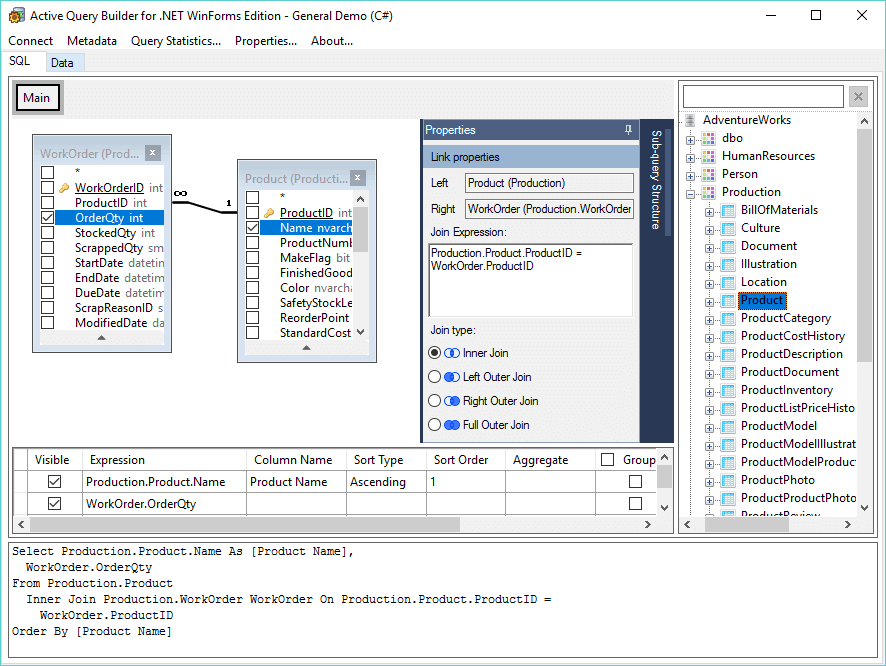This screenshot has width=886, height=666.
Task: Click the AdventureWorks database icon
Action: click(690, 120)
